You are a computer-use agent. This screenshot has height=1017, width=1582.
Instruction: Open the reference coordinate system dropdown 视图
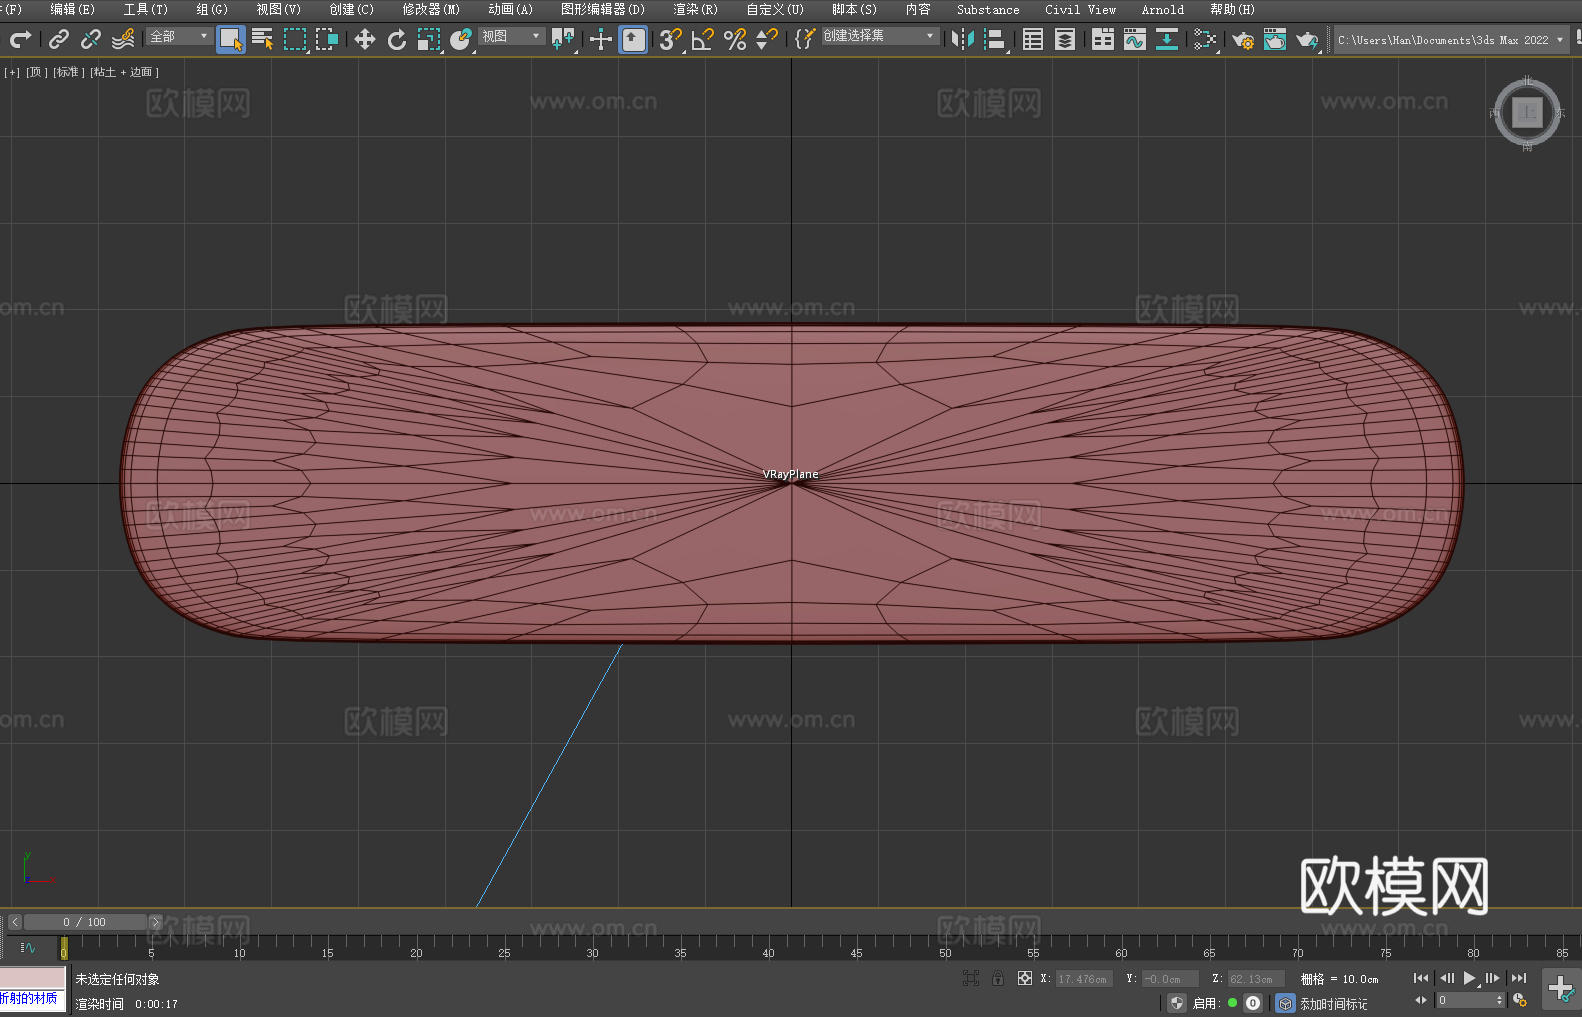[x=511, y=36]
